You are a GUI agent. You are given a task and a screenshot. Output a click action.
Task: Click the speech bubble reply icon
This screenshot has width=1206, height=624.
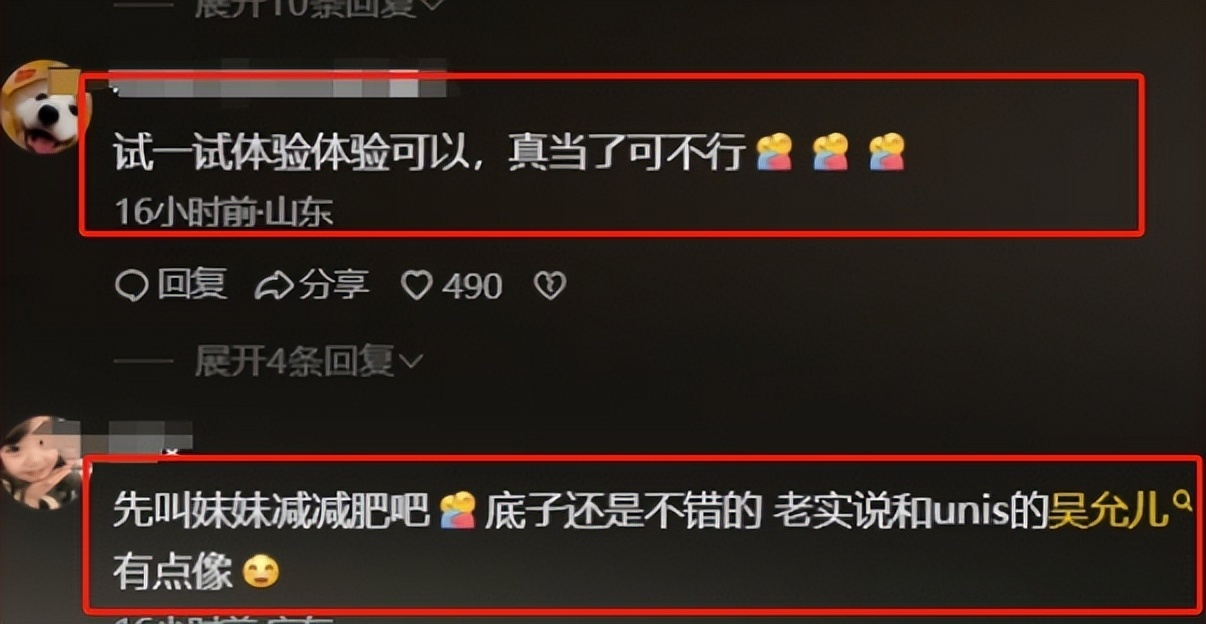(x=130, y=287)
